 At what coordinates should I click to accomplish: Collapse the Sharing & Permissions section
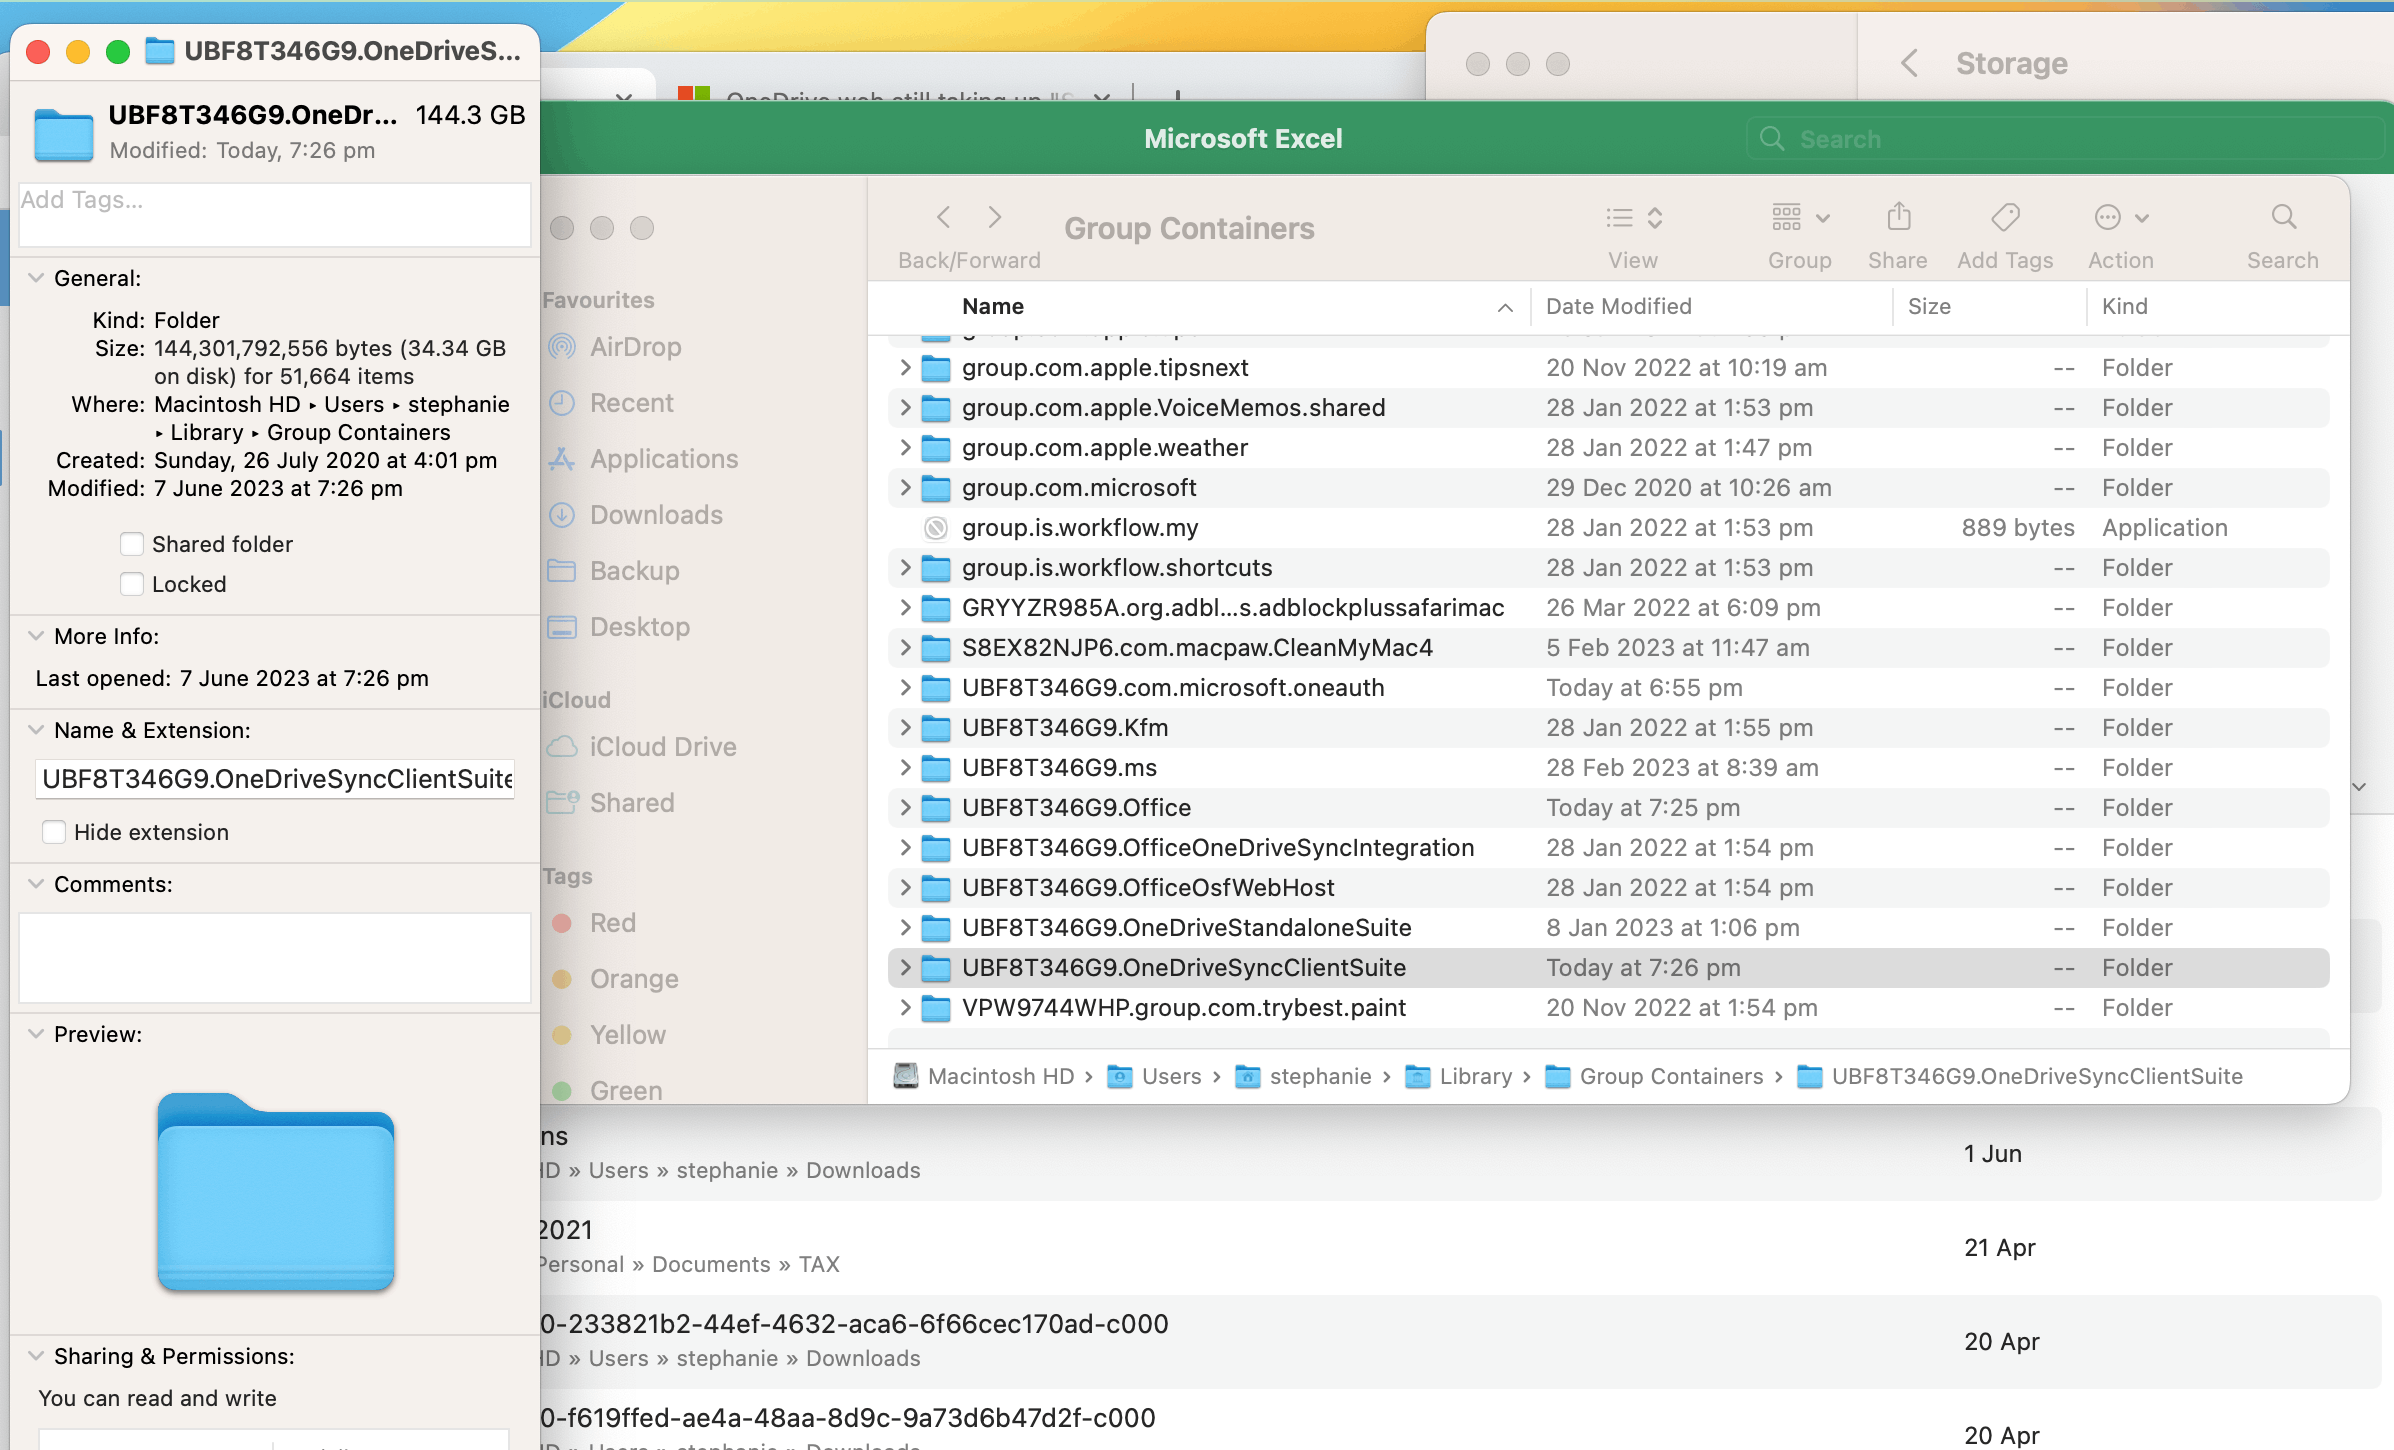point(36,1356)
